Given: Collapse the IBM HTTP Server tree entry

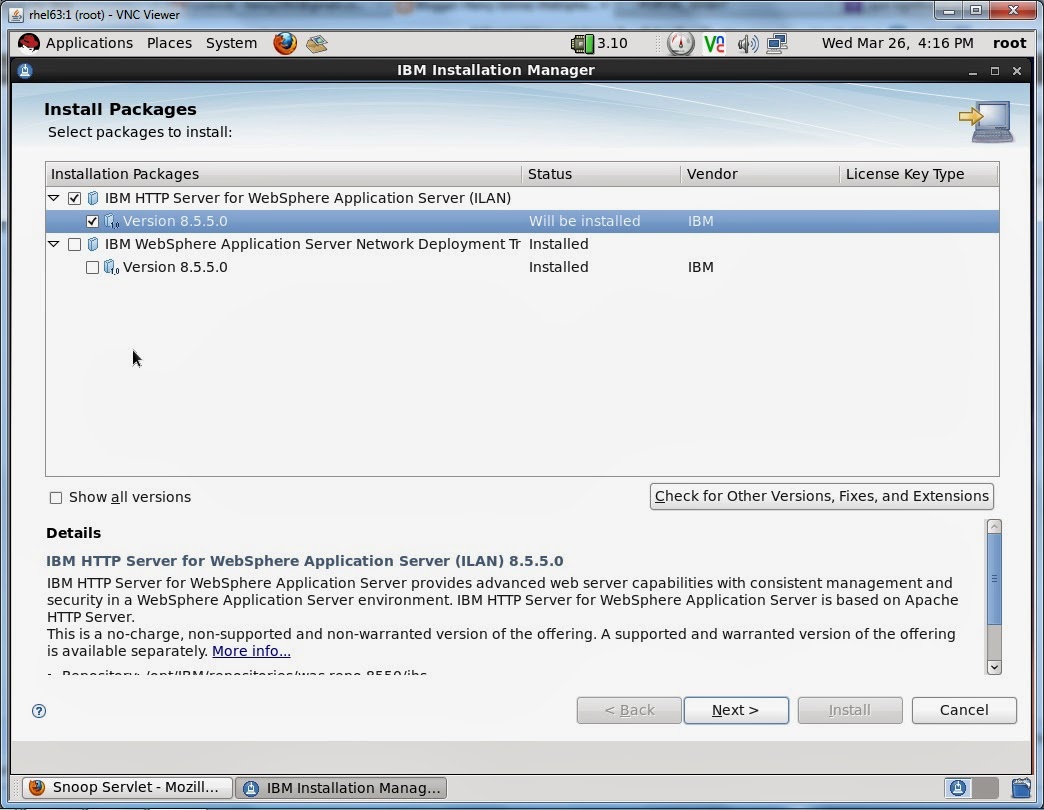Looking at the screenshot, I should [x=53, y=198].
